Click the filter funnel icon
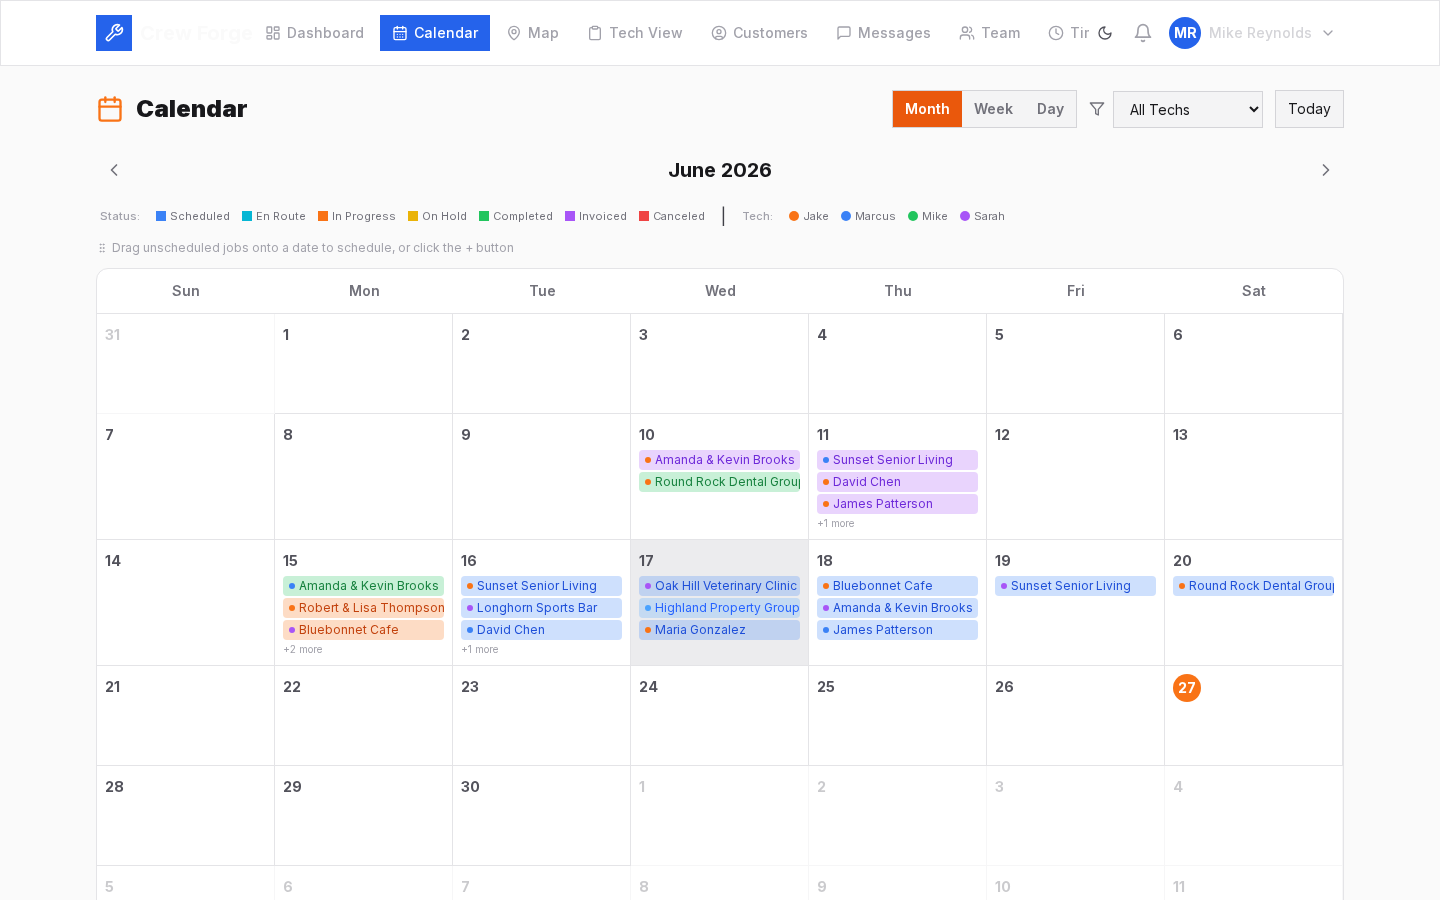Image resolution: width=1440 pixels, height=900 pixels. (1097, 109)
